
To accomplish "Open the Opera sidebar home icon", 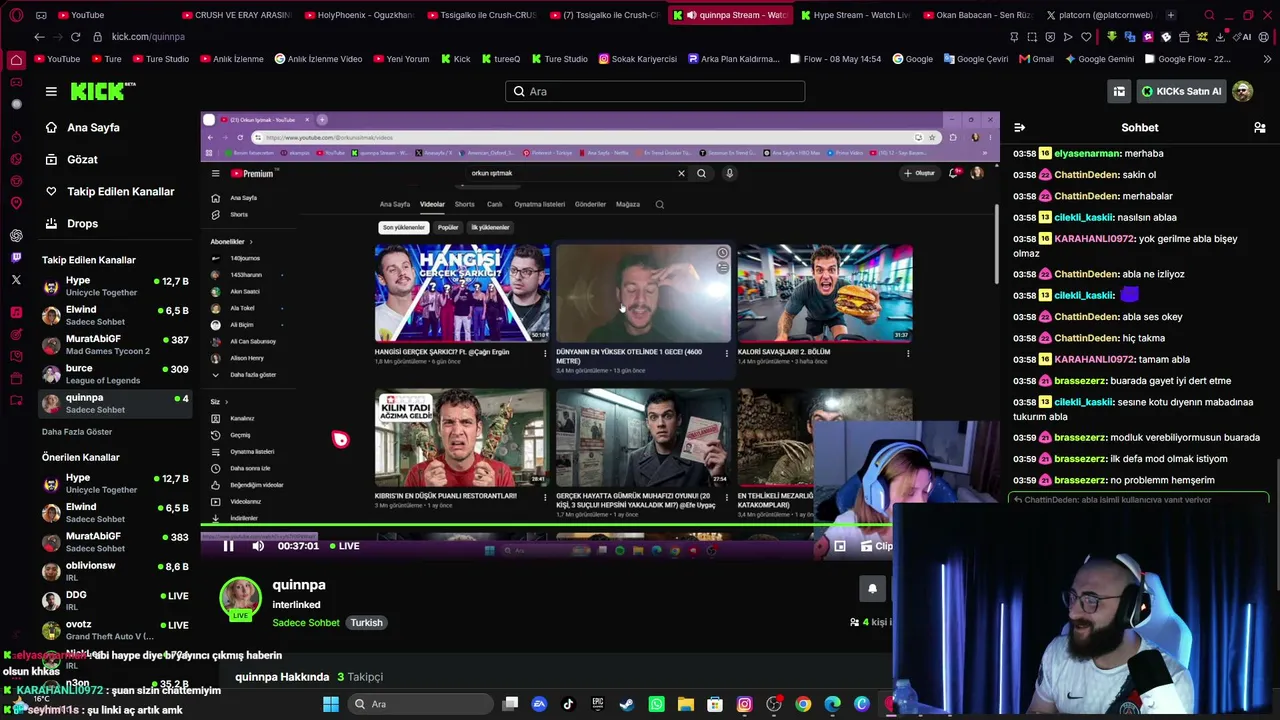I will [x=16, y=60].
